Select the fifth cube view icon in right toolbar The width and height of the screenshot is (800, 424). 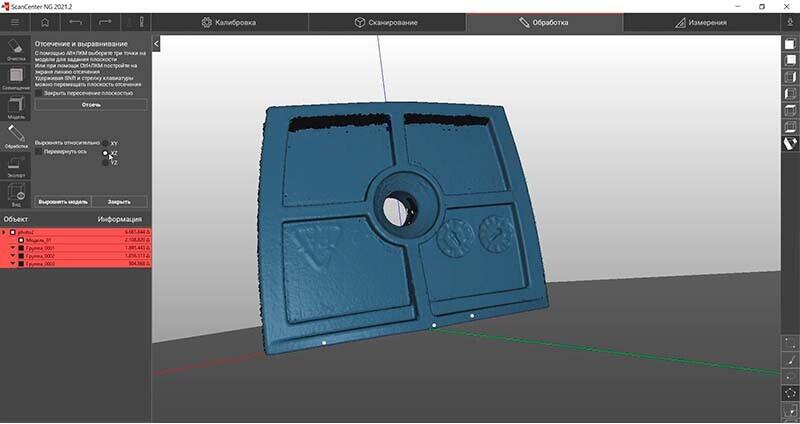click(x=790, y=110)
